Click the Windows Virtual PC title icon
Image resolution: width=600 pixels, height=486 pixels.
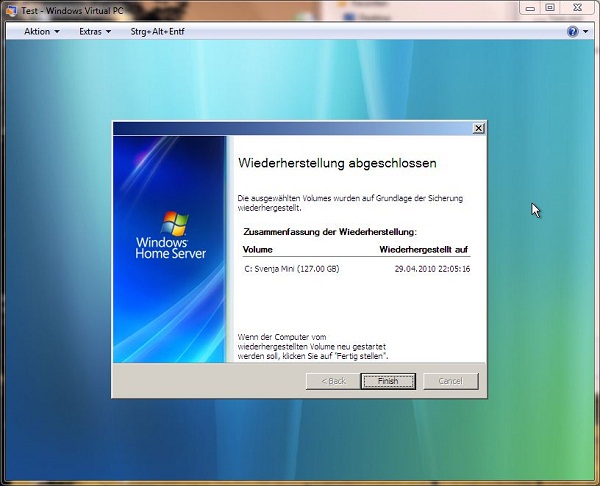click(11, 10)
